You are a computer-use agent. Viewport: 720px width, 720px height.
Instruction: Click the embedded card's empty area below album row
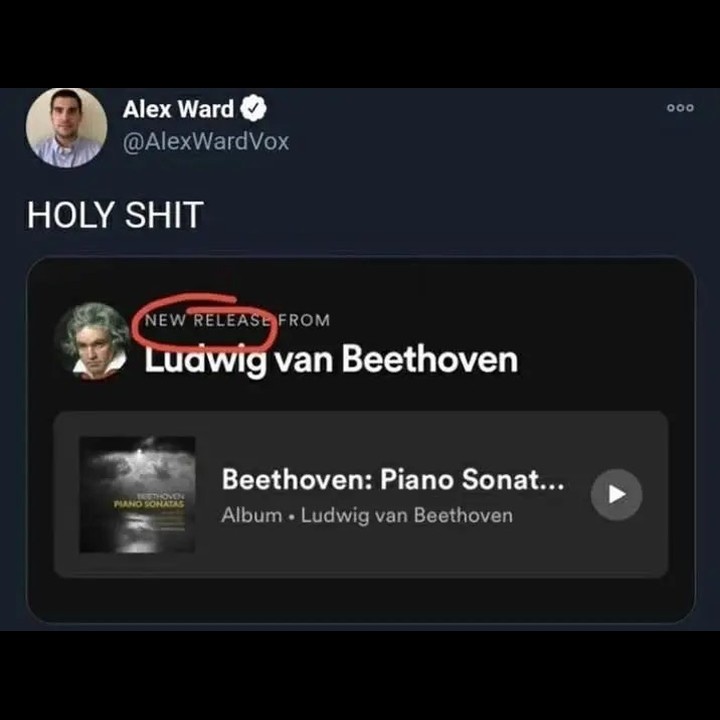[x=361, y=600]
